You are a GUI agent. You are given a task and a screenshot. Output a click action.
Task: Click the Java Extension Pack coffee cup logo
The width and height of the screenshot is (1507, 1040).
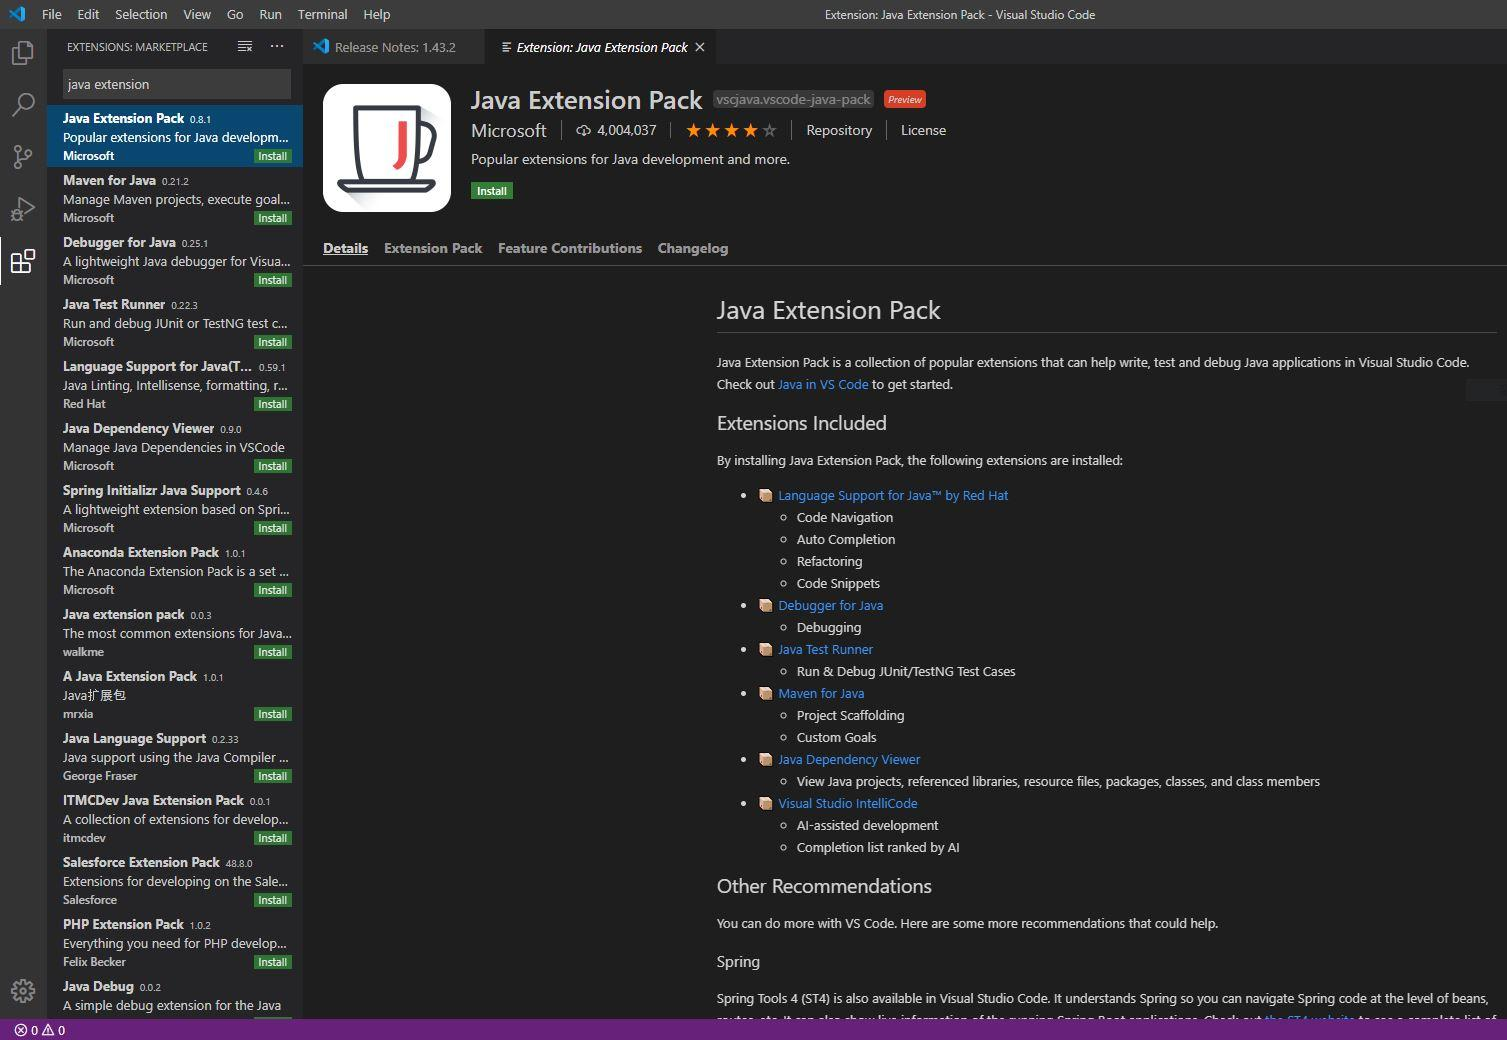point(387,148)
